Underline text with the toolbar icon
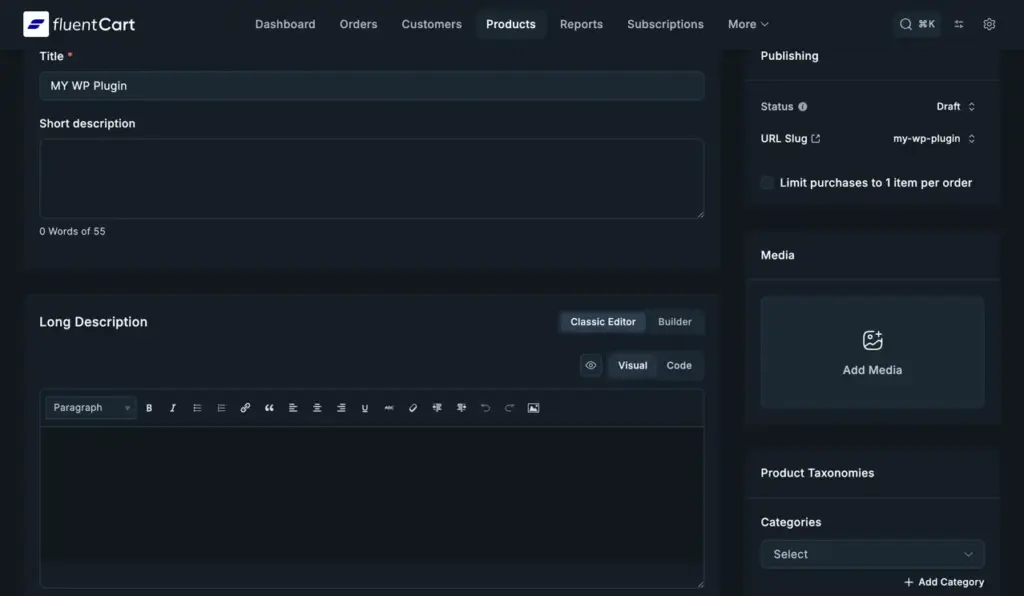The height and width of the screenshot is (596, 1024). 365,408
